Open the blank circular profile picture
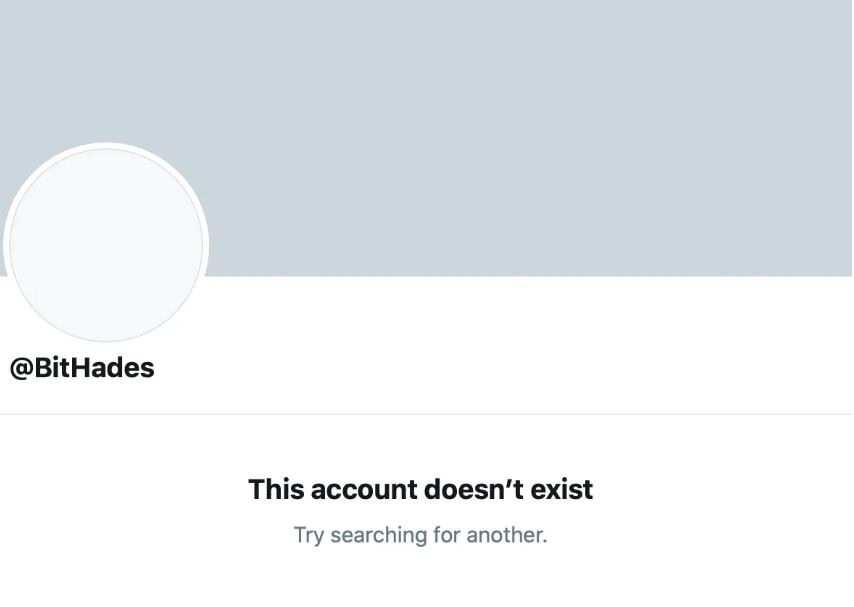854x607 pixels. click(106, 245)
